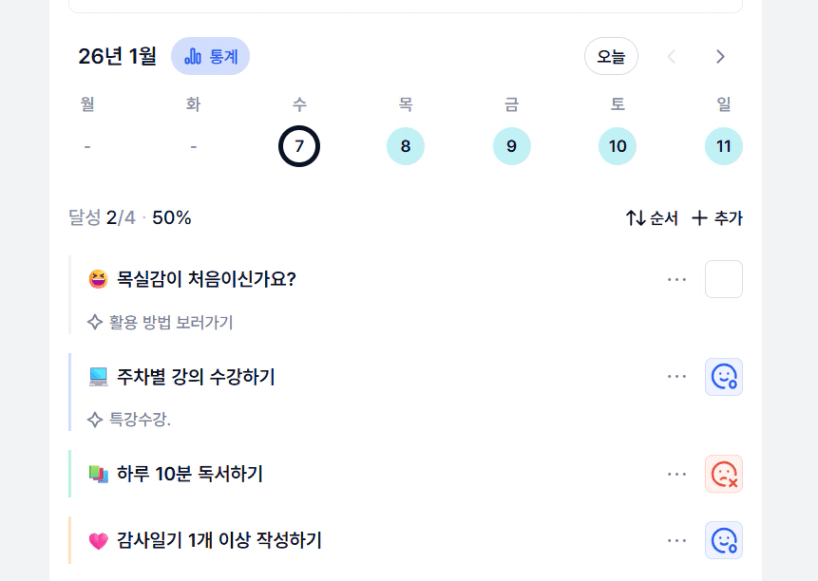Check the empty box for 목실감이 처음이신가요?
The width and height of the screenshot is (818, 581).
(x=723, y=279)
